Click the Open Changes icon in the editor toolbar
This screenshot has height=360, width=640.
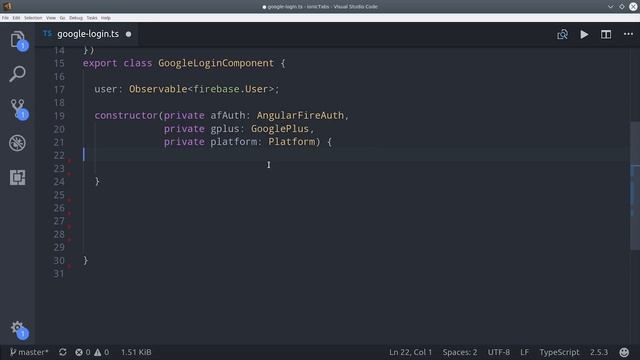click(562, 34)
